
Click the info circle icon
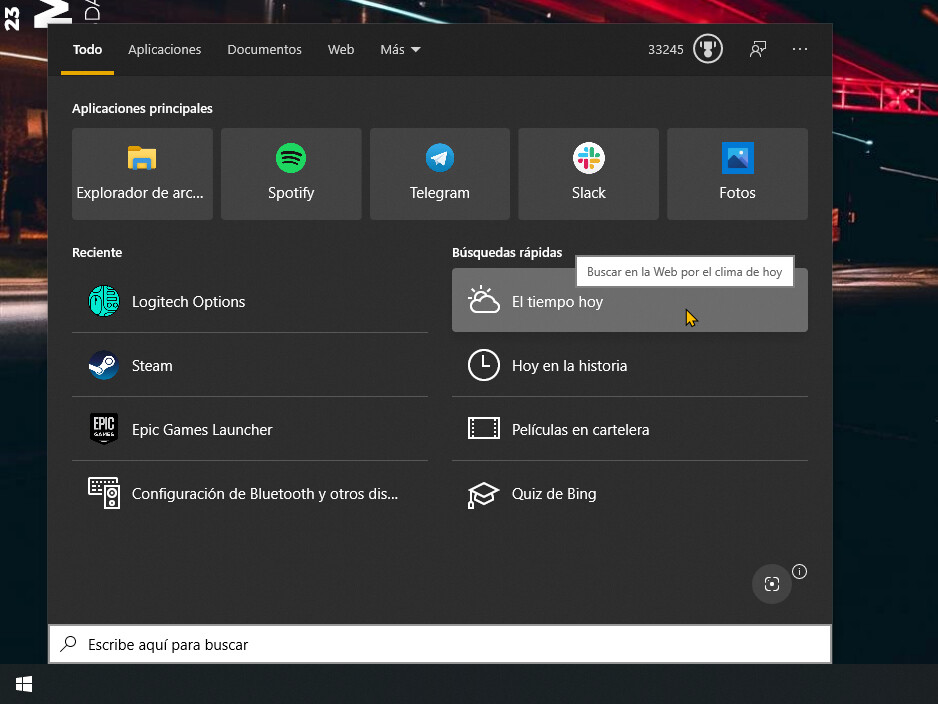click(x=799, y=572)
